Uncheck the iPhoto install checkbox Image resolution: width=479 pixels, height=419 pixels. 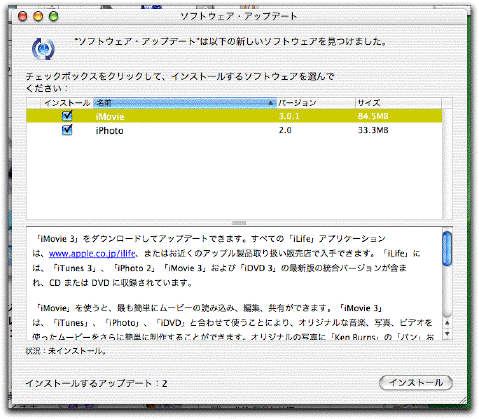click(67, 130)
